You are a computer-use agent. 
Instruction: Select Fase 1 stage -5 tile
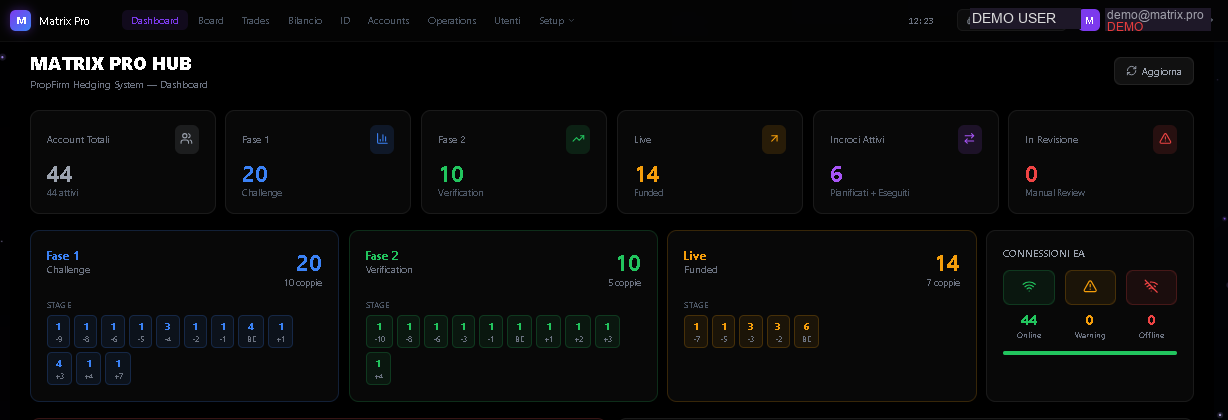pos(141,332)
